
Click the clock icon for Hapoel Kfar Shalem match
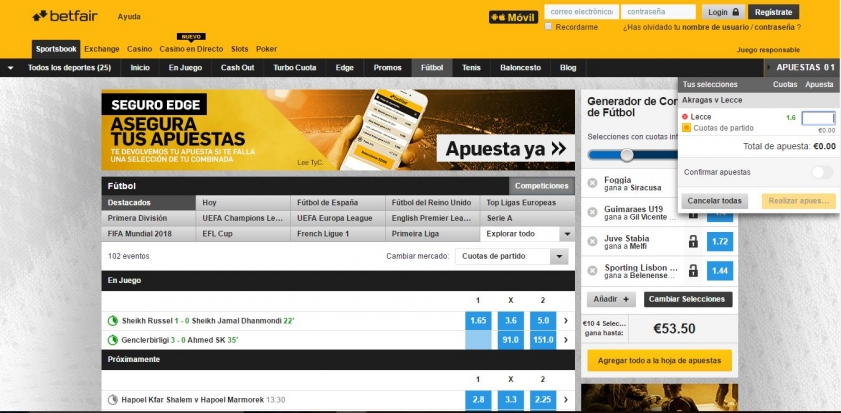pos(113,400)
